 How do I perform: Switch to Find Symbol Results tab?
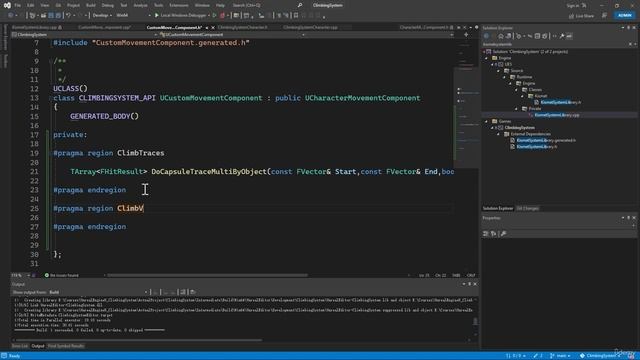[66, 346]
